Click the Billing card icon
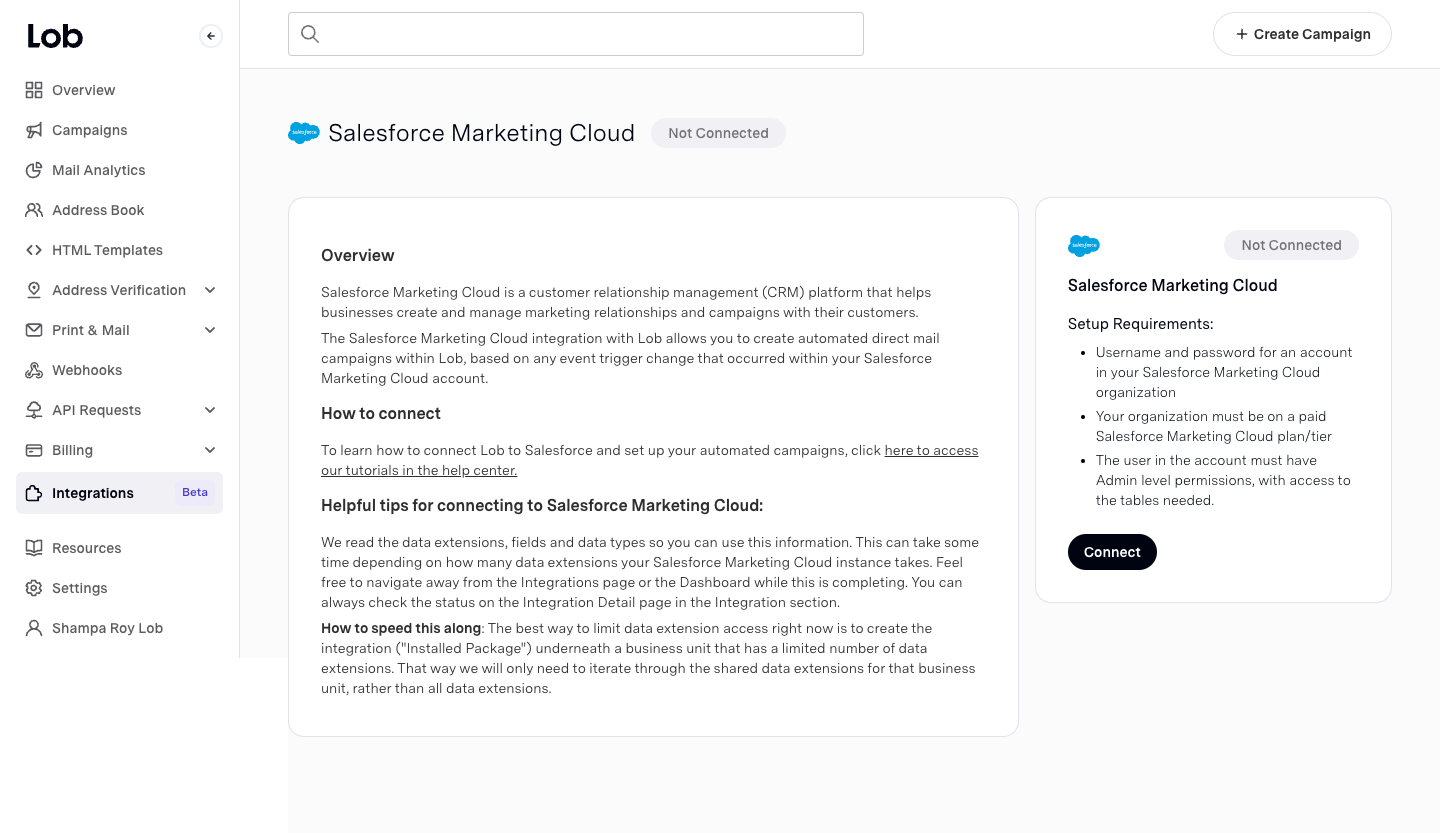The width and height of the screenshot is (1440, 833). pyautogui.click(x=34, y=450)
